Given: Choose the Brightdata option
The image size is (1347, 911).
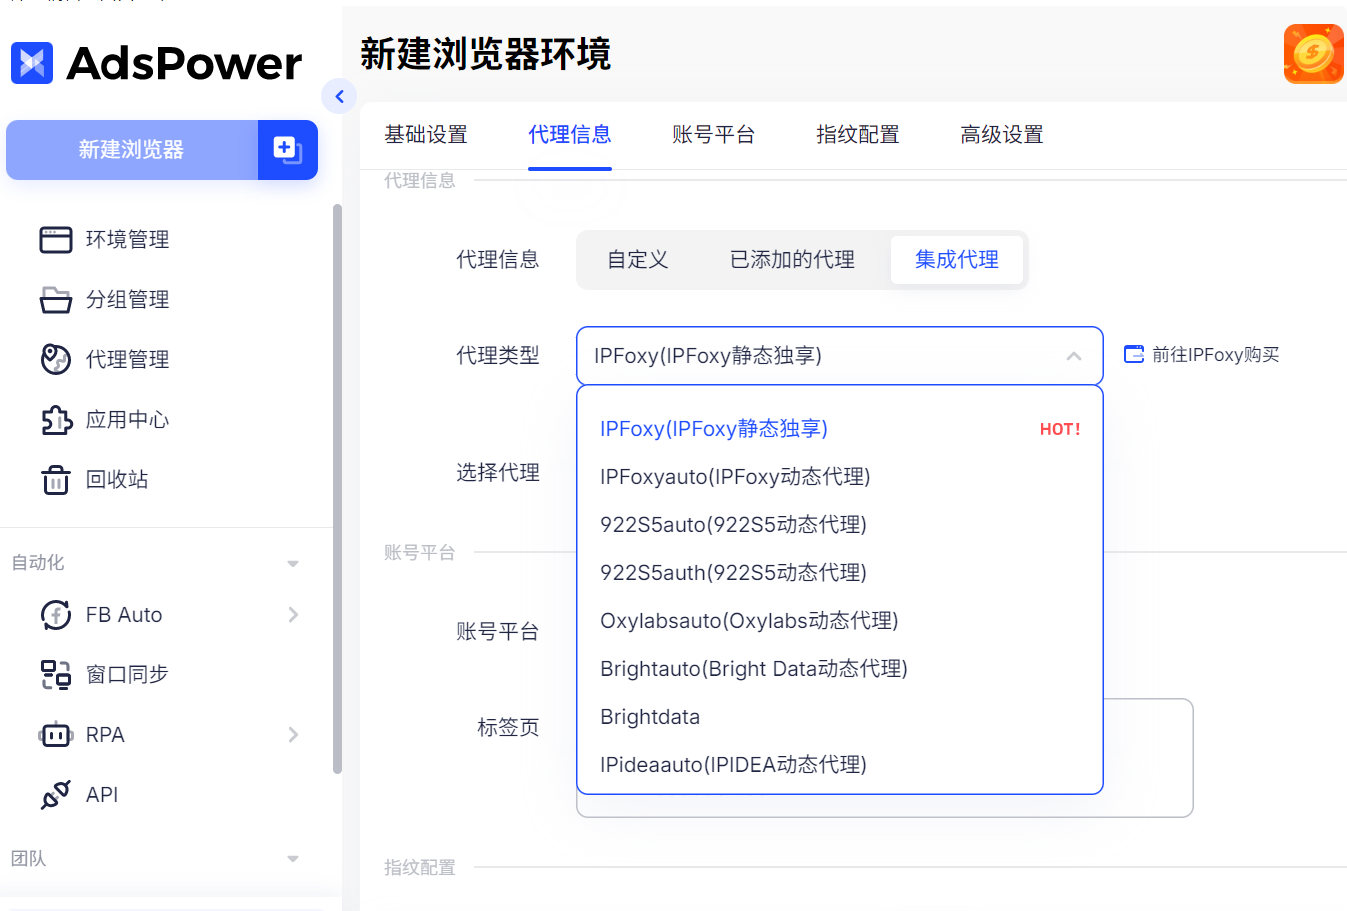Looking at the screenshot, I should (840, 717).
